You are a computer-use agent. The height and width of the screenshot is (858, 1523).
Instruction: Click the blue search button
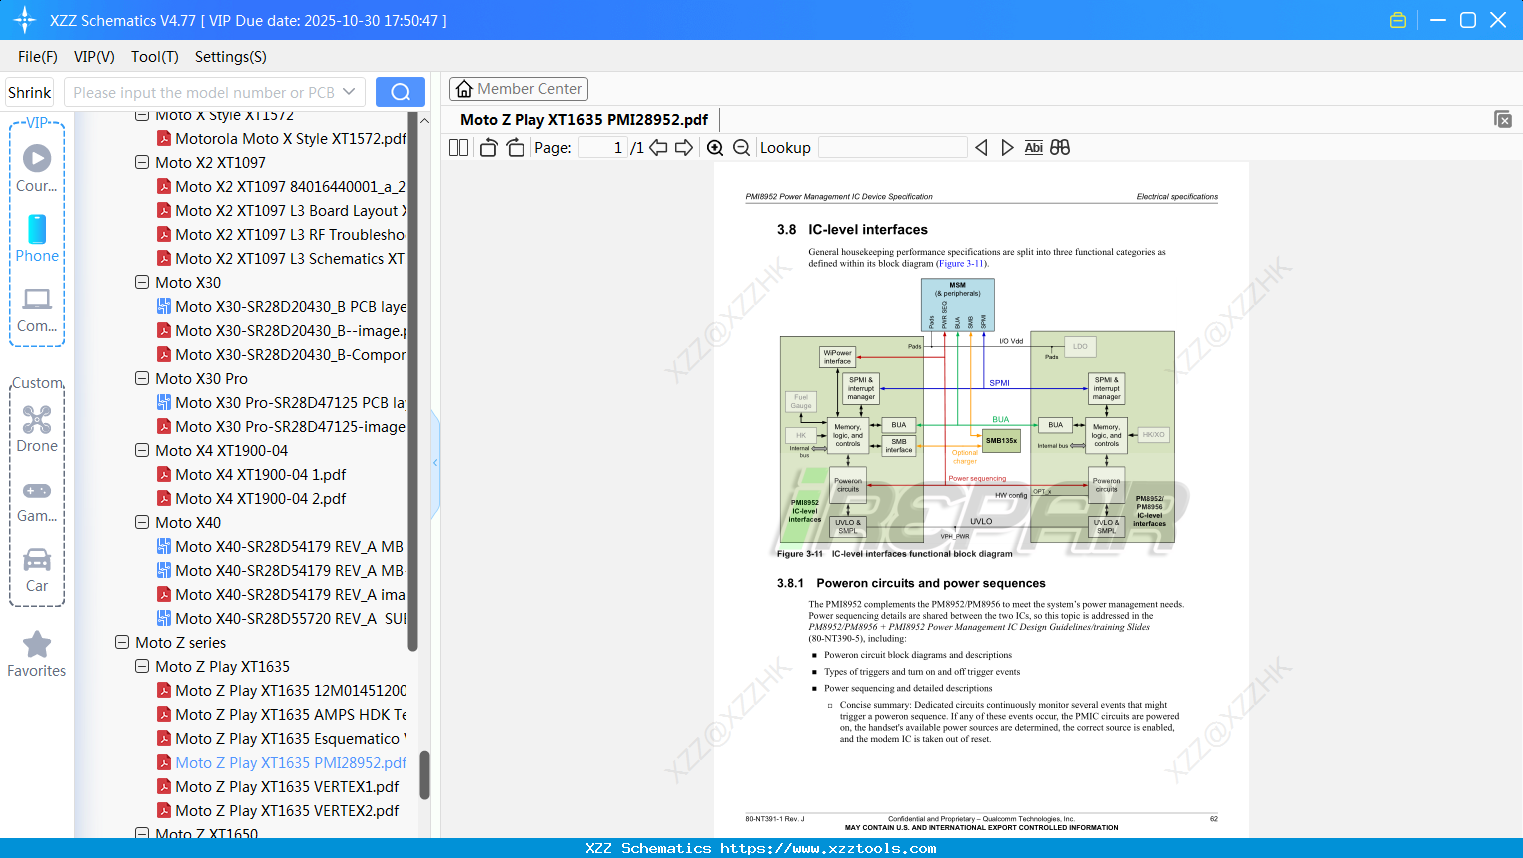[400, 92]
